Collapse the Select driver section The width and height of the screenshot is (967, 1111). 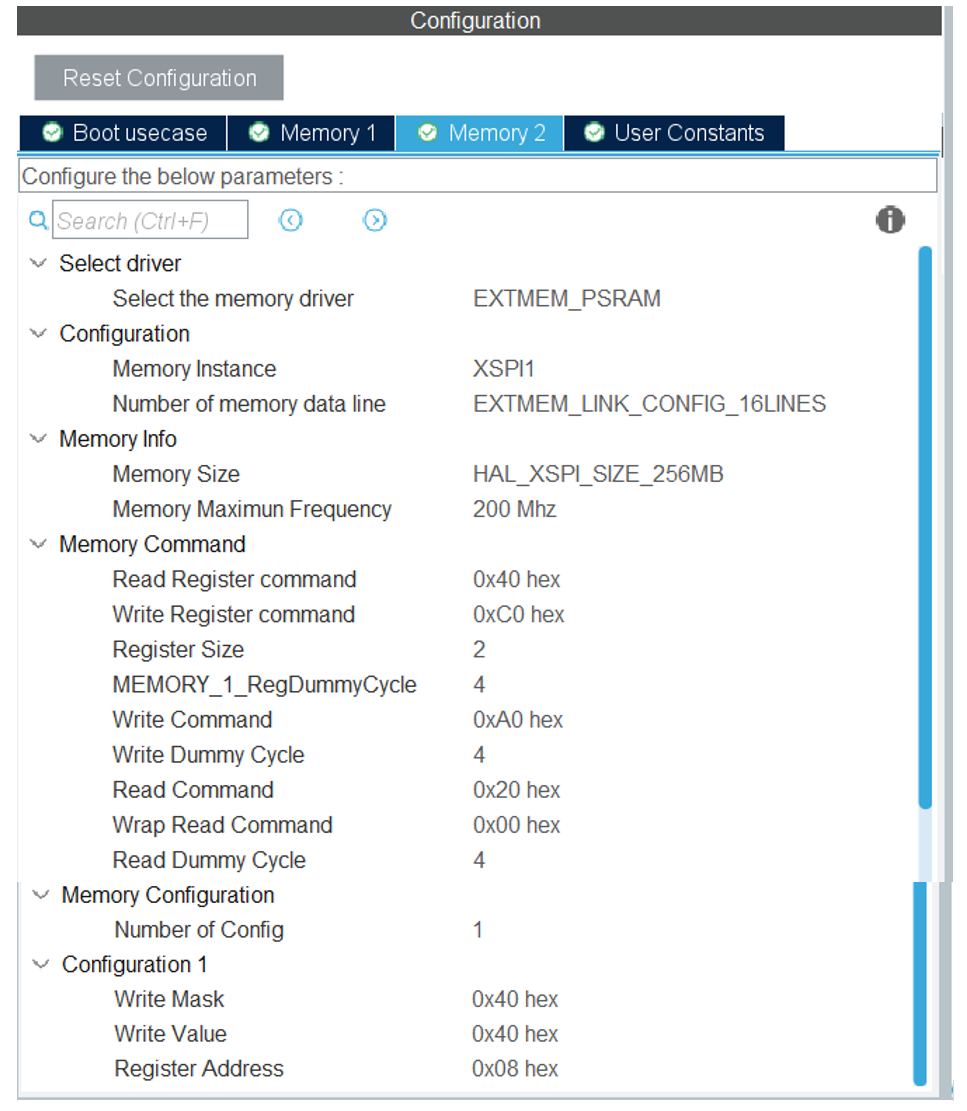click(37, 263)
